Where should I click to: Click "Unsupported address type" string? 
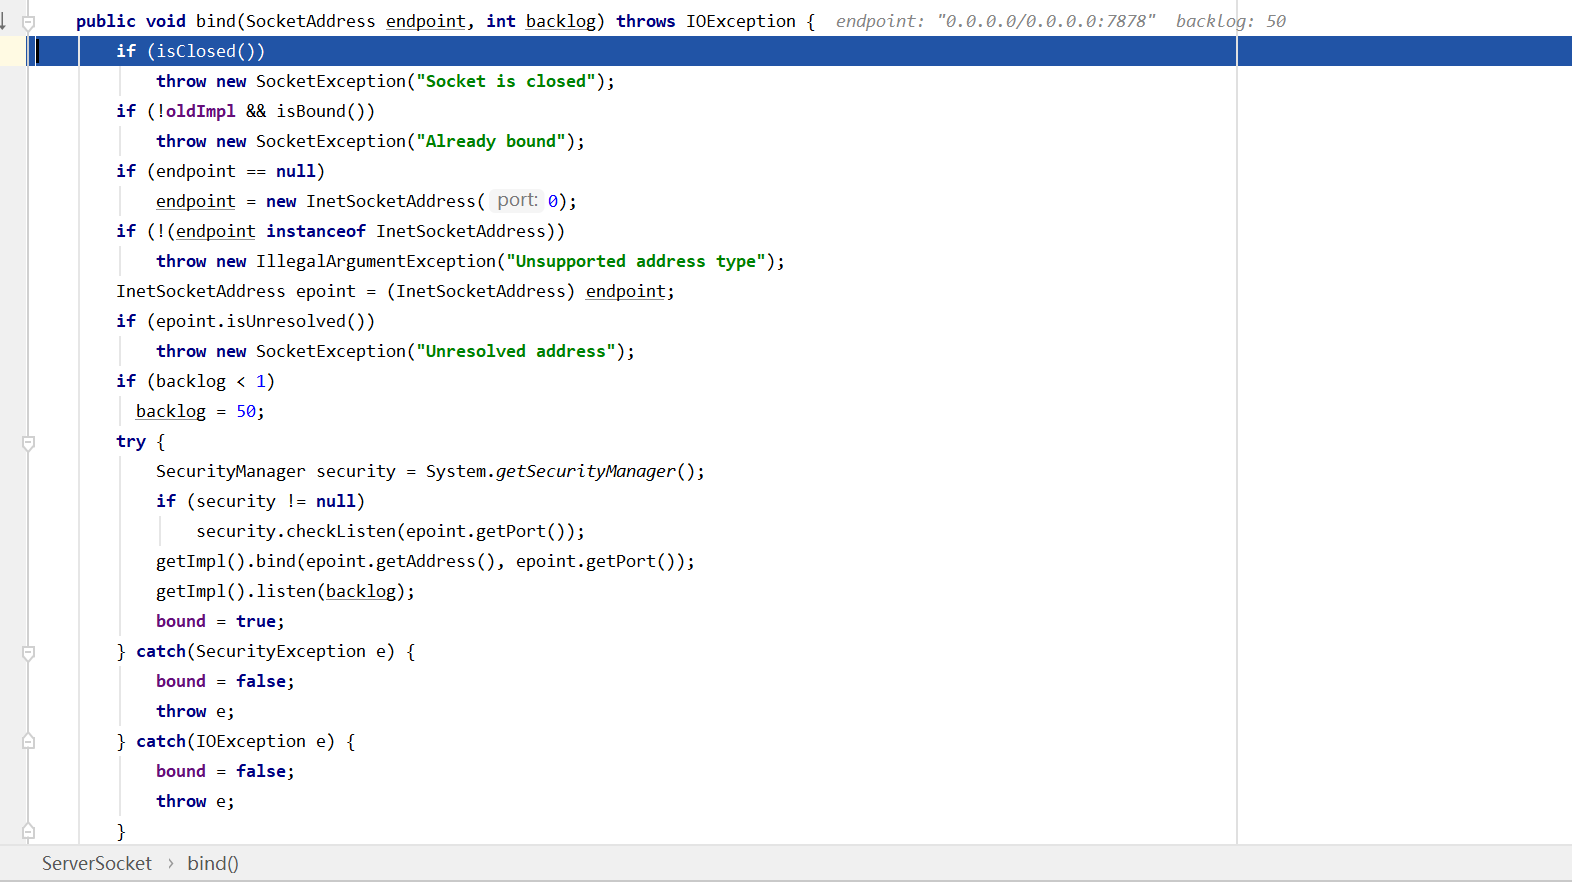636,261
